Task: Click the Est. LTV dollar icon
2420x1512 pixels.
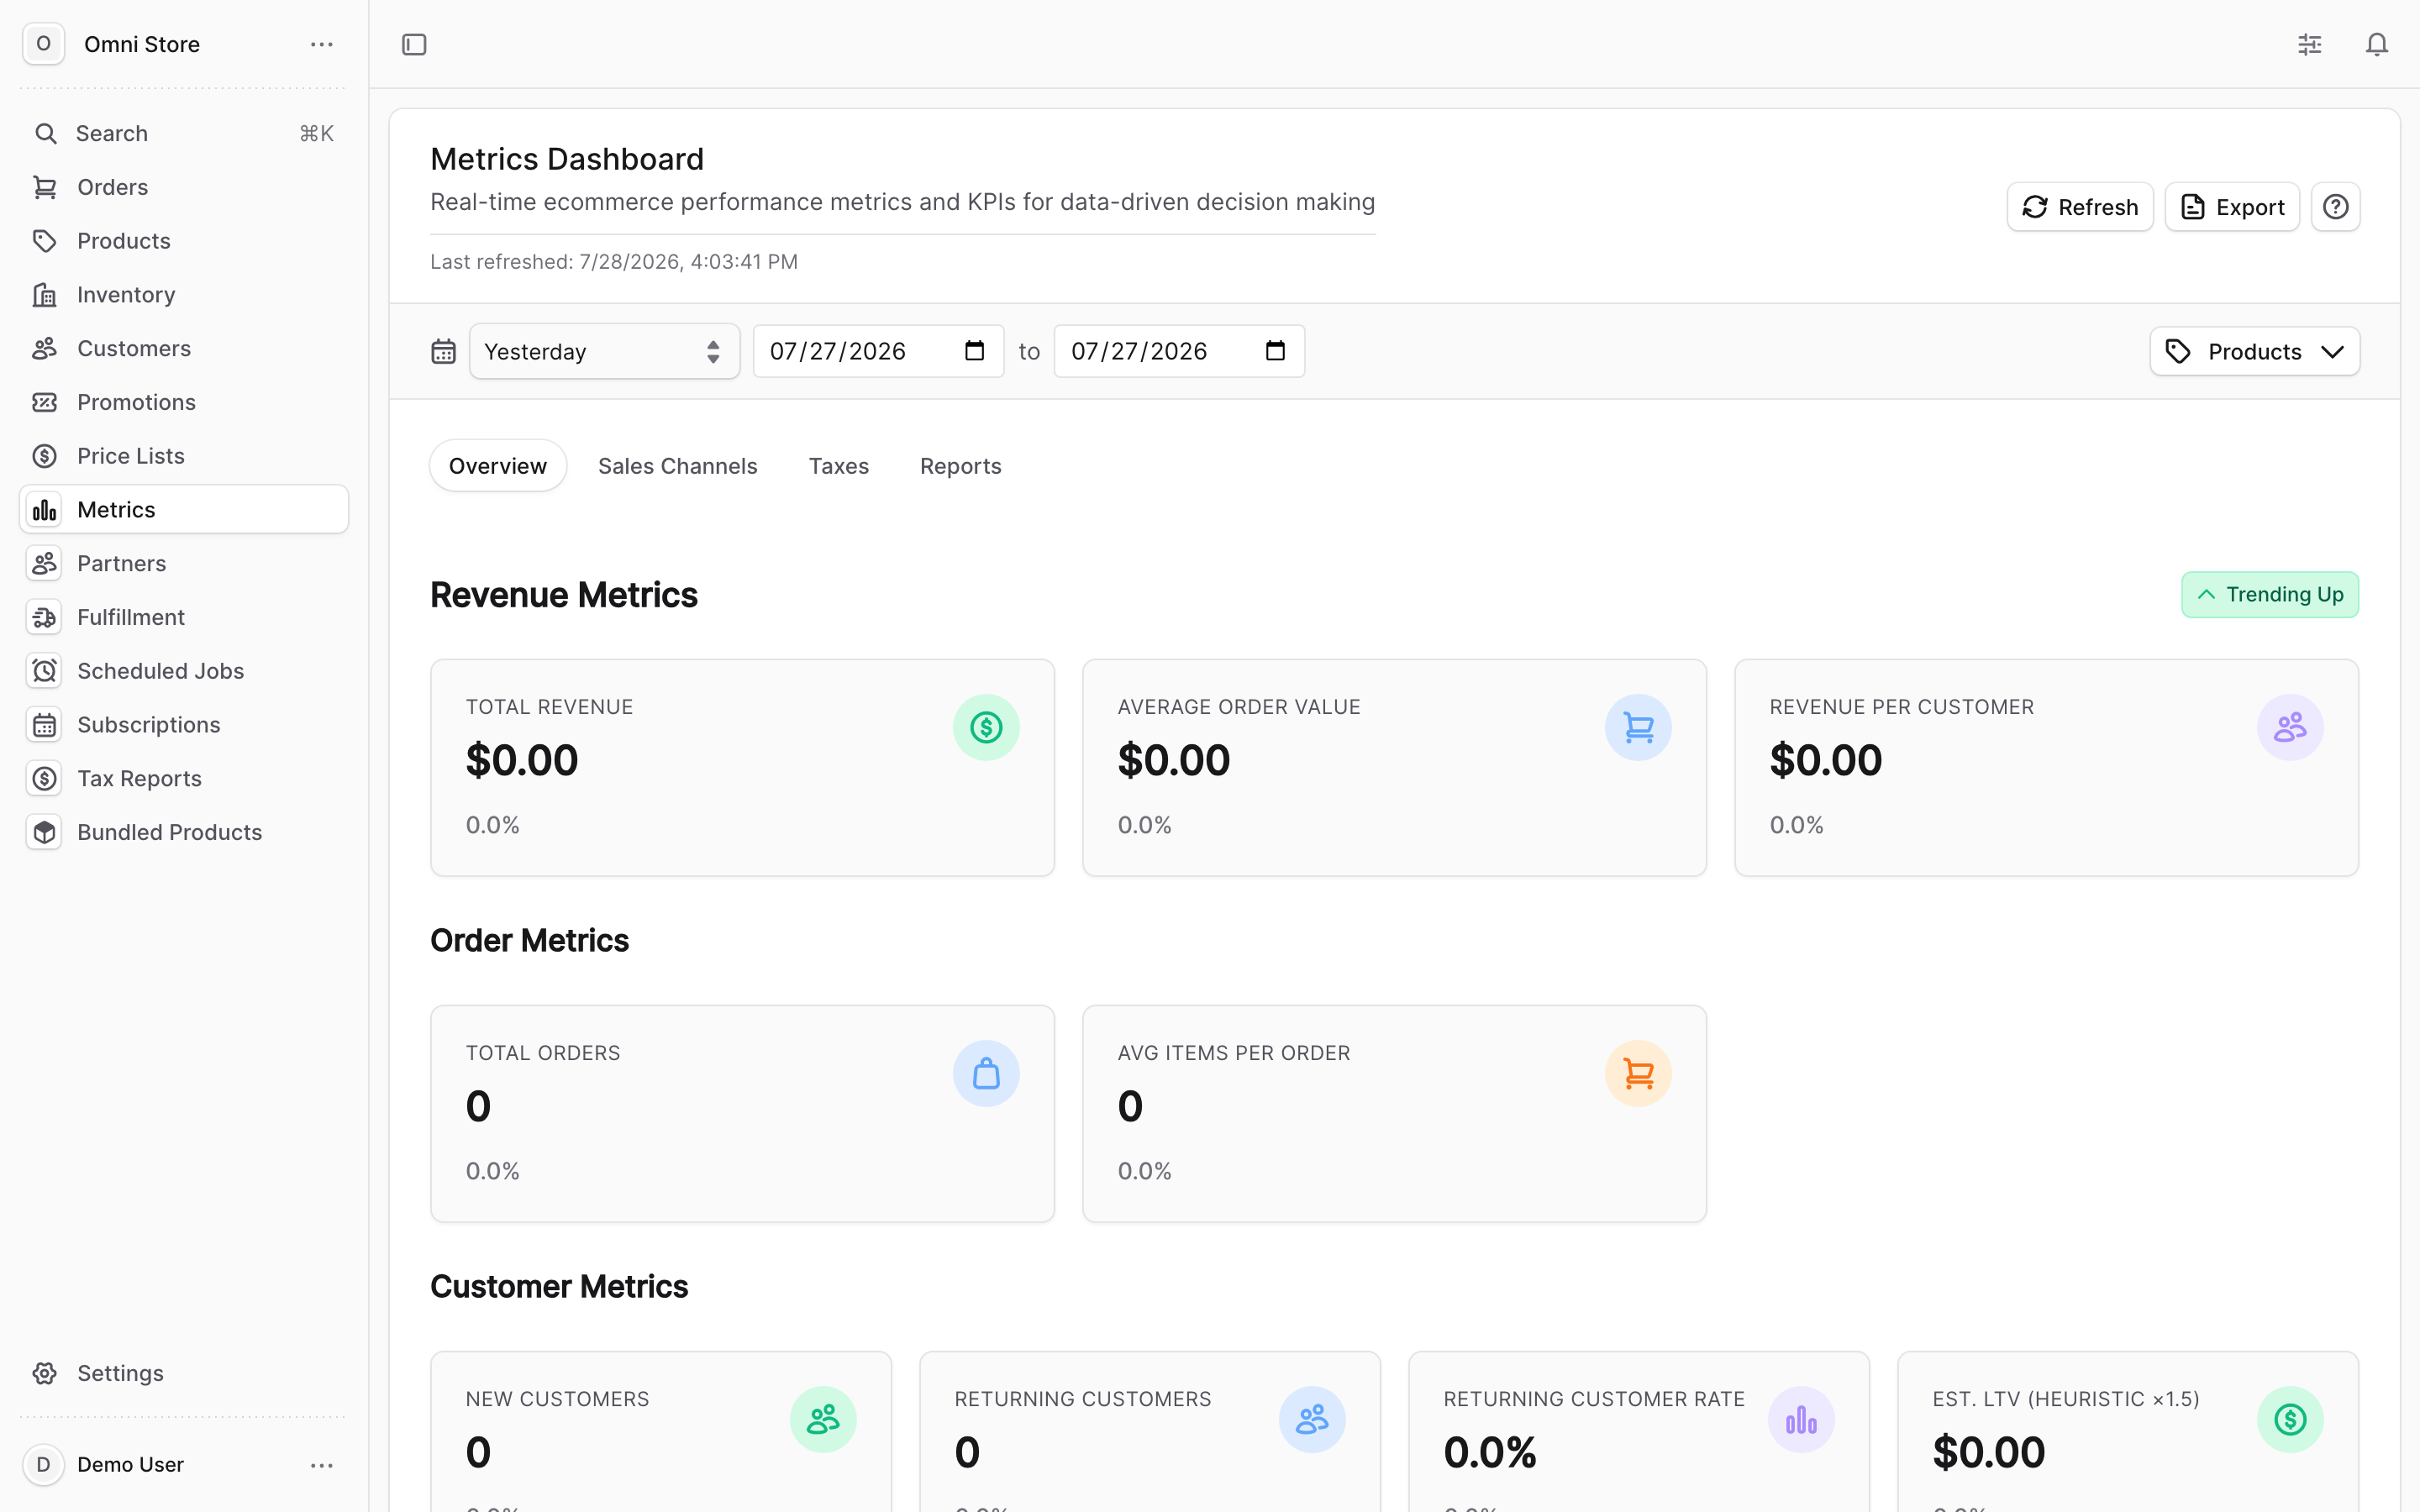Action: [2289, 1419]
